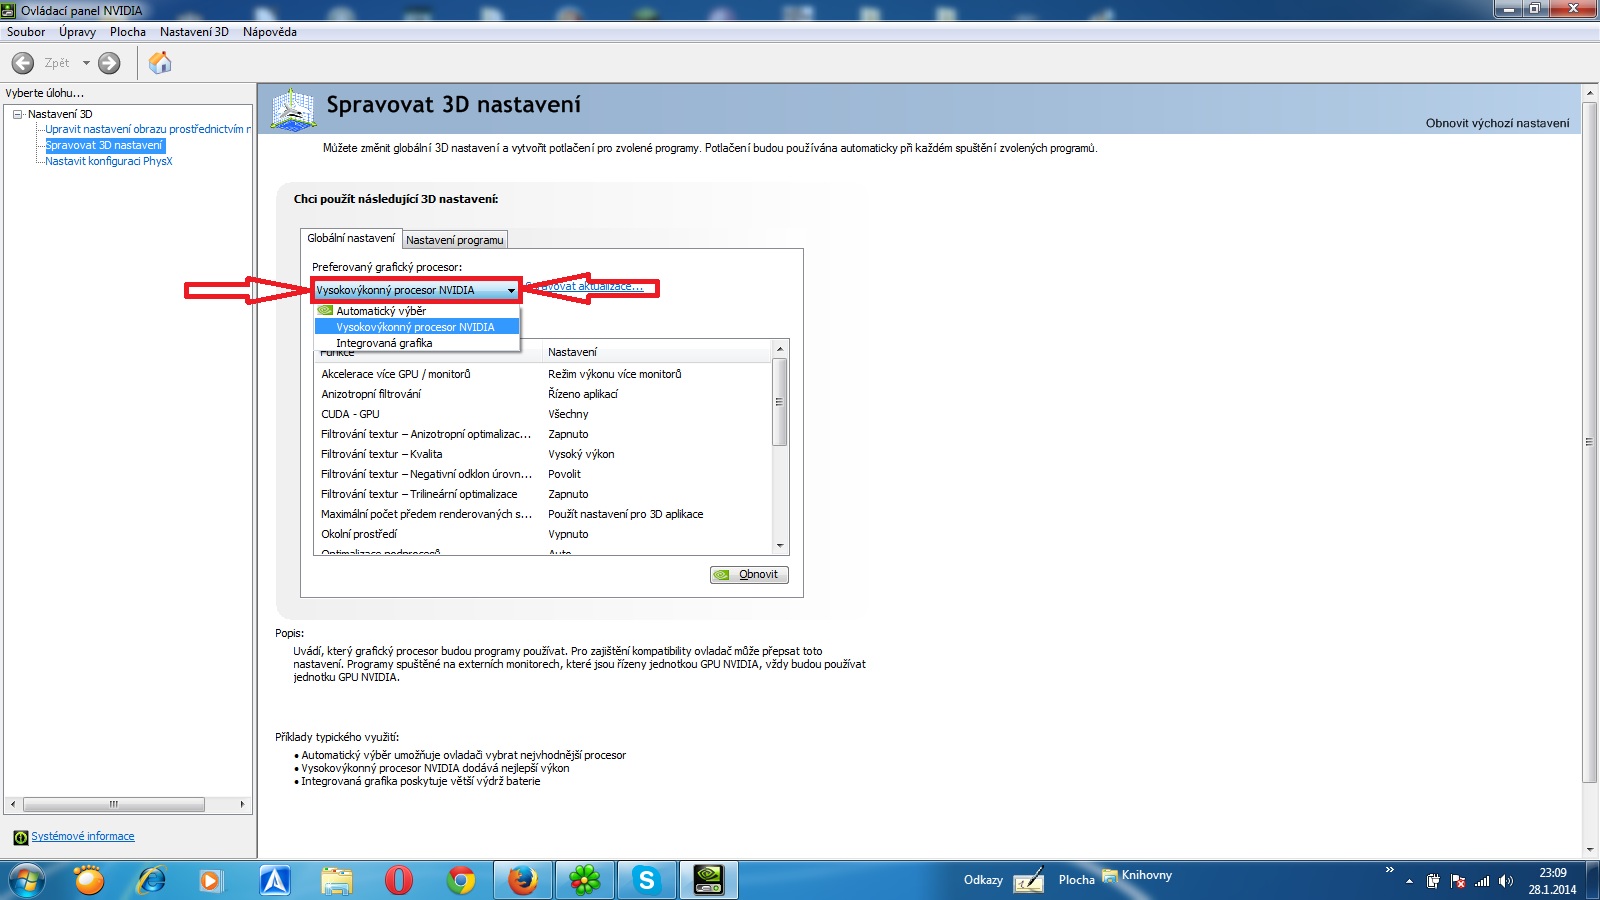Image resolution: width=1600 pixels, height=900 pixels.
Task: Launch the orange paw media player in taskbar
Action: coord(89,880)
